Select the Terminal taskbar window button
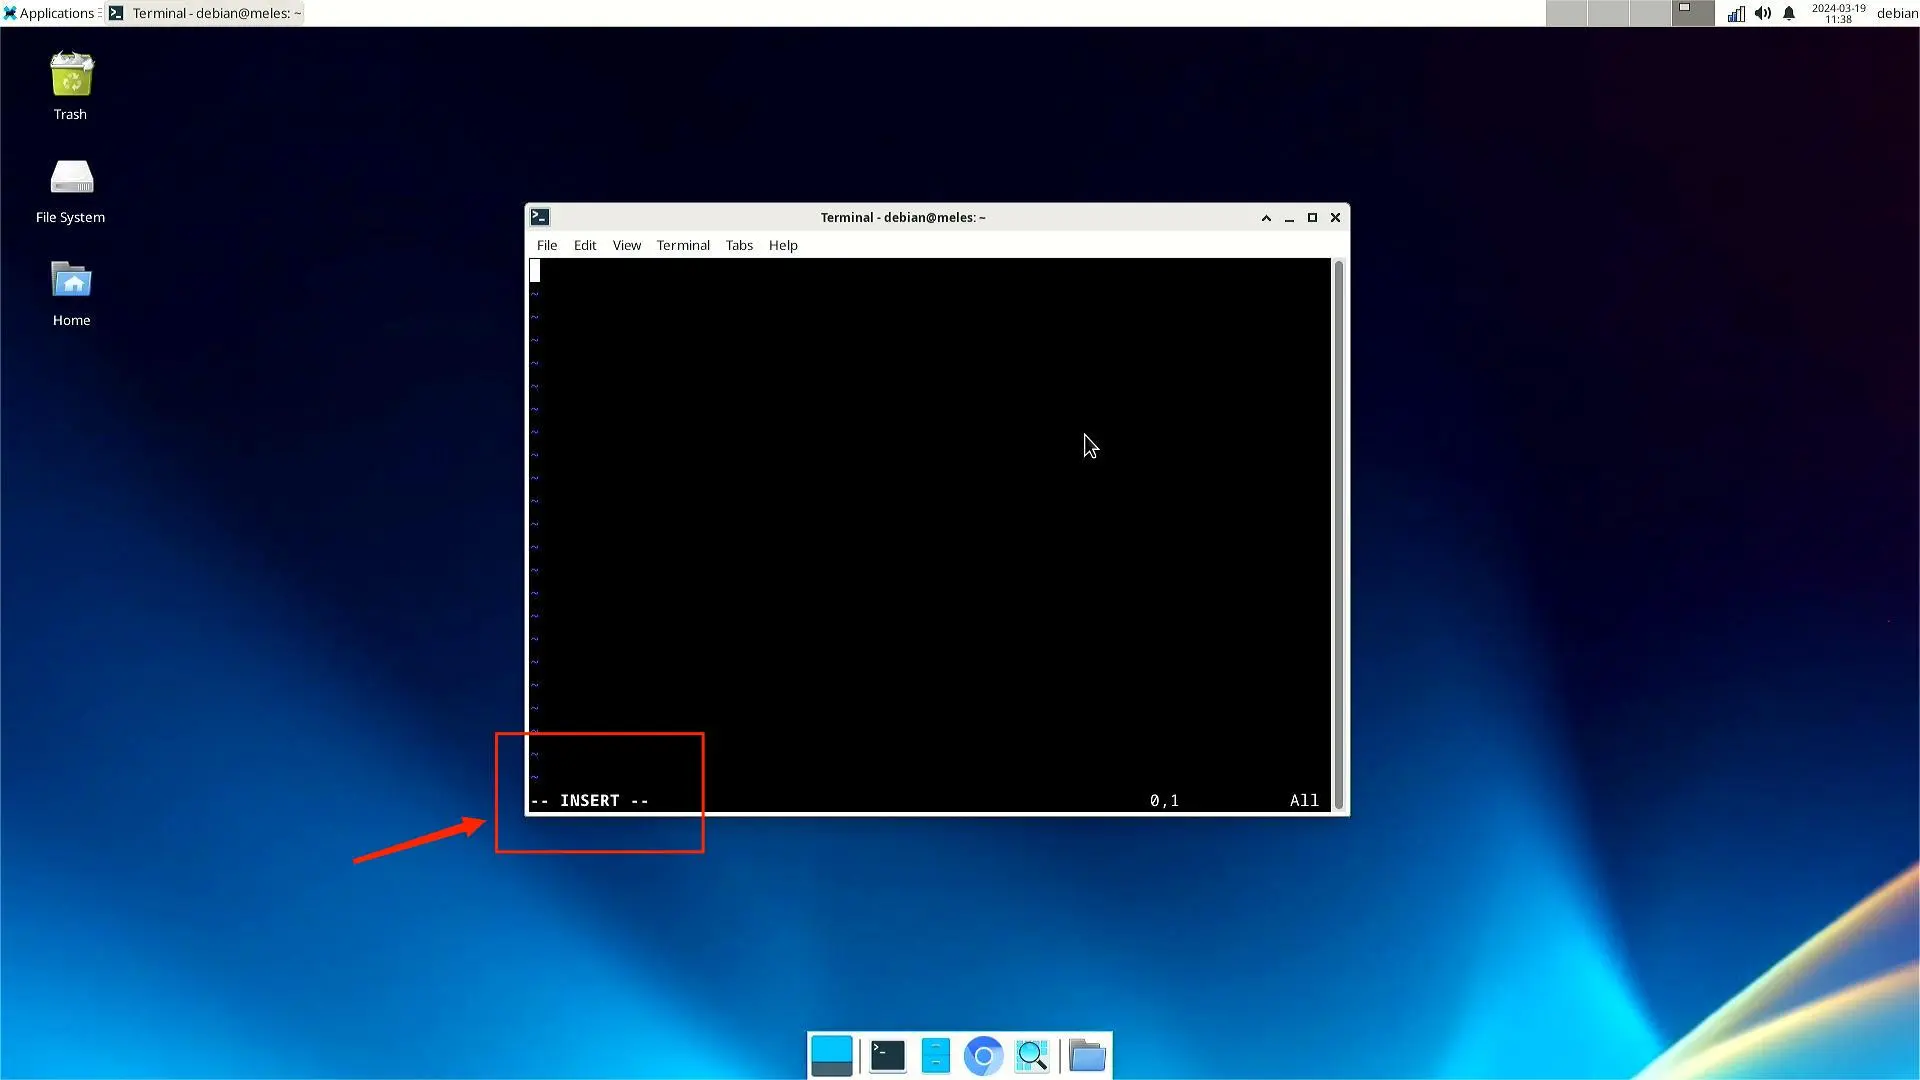This screenshot has height=1080, width=1920. tap(204, 13)
